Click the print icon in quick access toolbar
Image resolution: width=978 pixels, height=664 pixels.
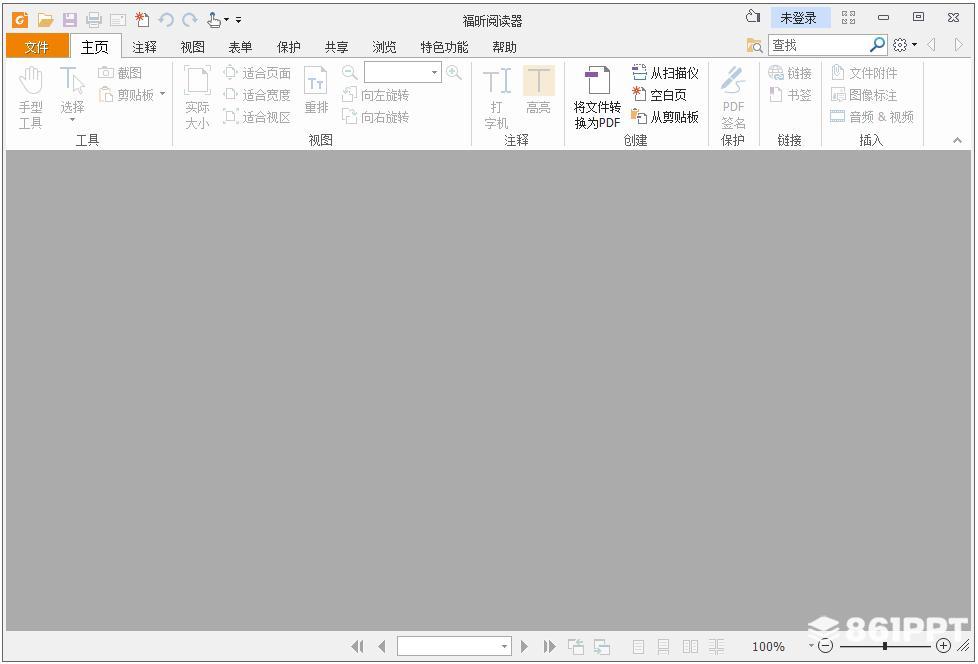coord(94,20)
